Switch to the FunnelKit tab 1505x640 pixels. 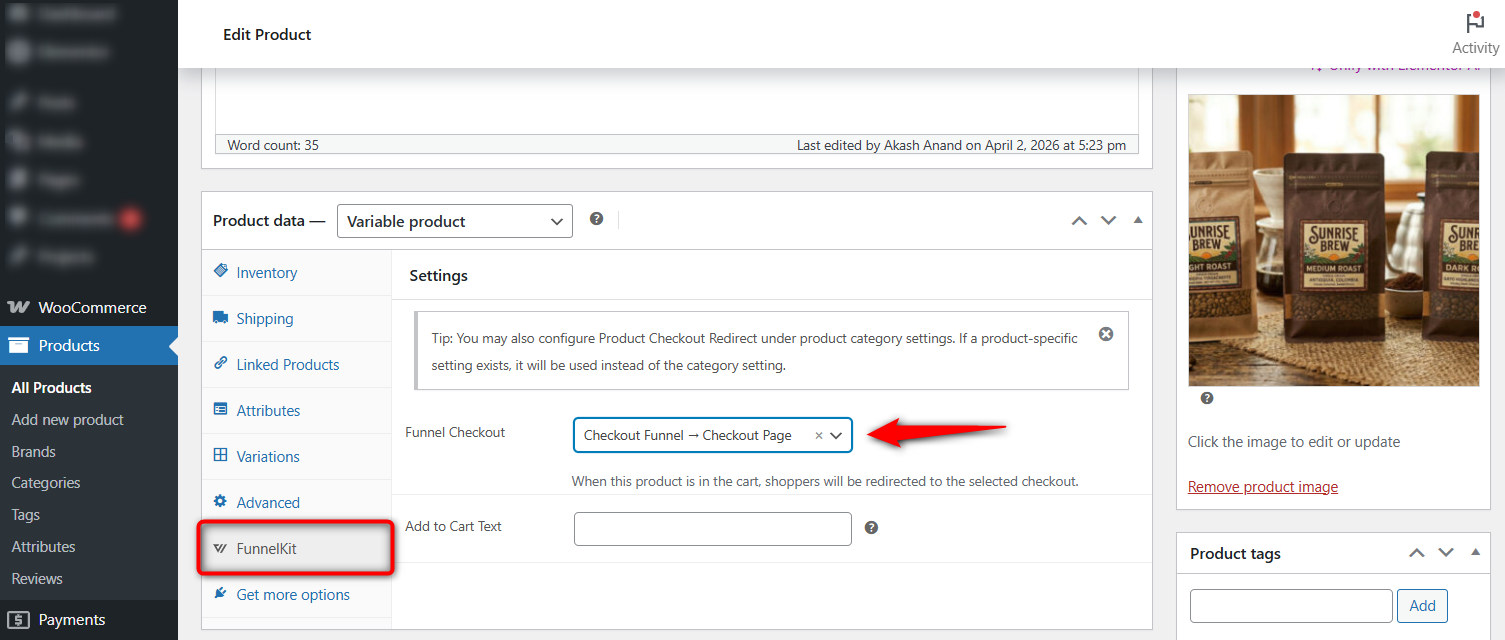pos(265,548)
